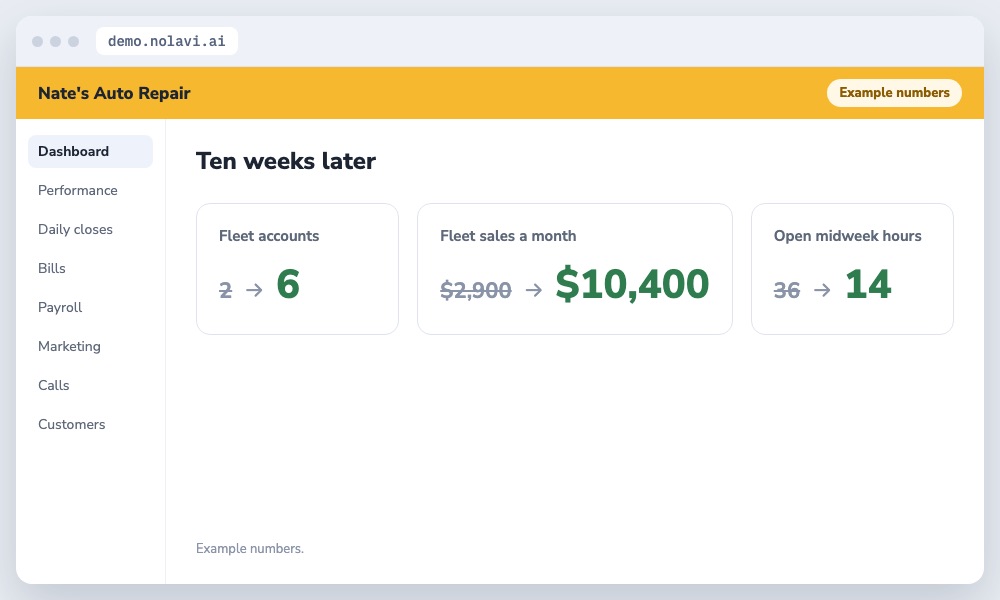1000x600 pixels.
Task: Select Open midweek hours label
Action: (848, 236)
